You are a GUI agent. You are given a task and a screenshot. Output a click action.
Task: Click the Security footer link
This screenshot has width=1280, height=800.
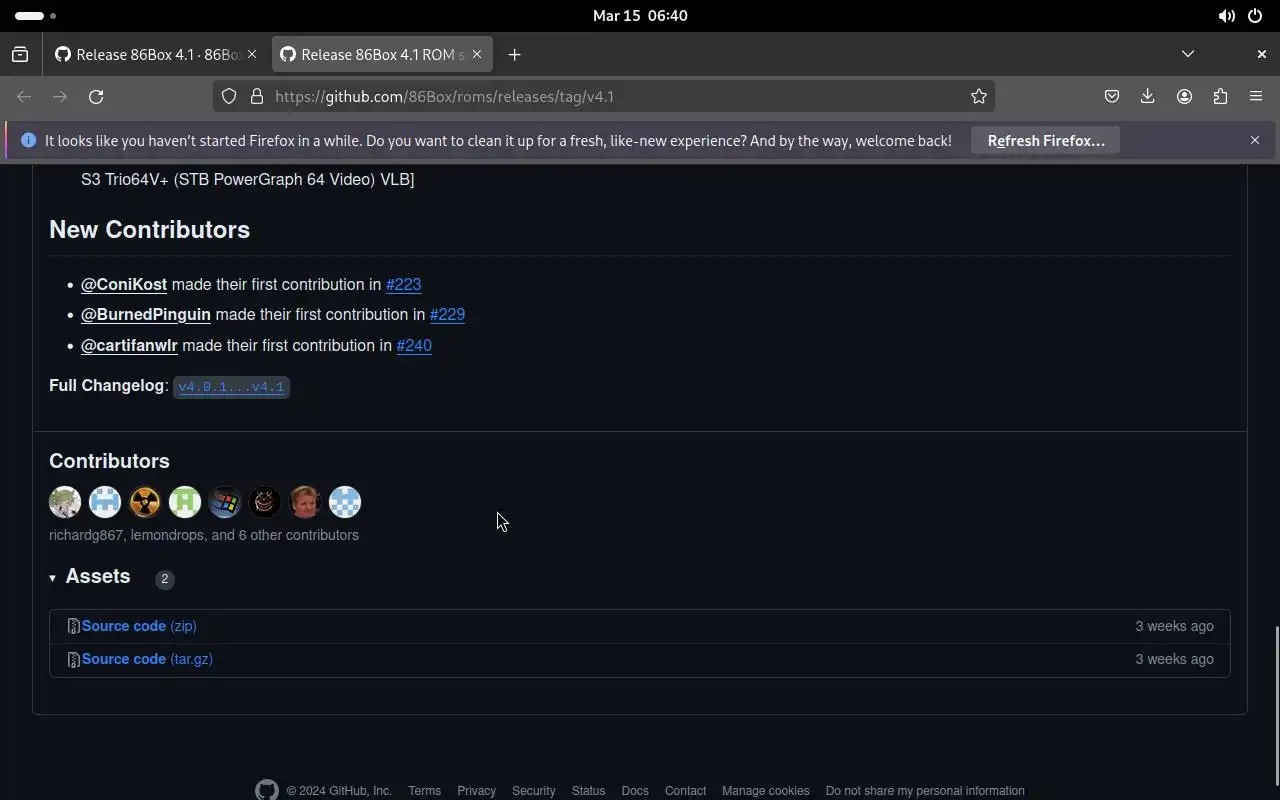click(533, 791)
